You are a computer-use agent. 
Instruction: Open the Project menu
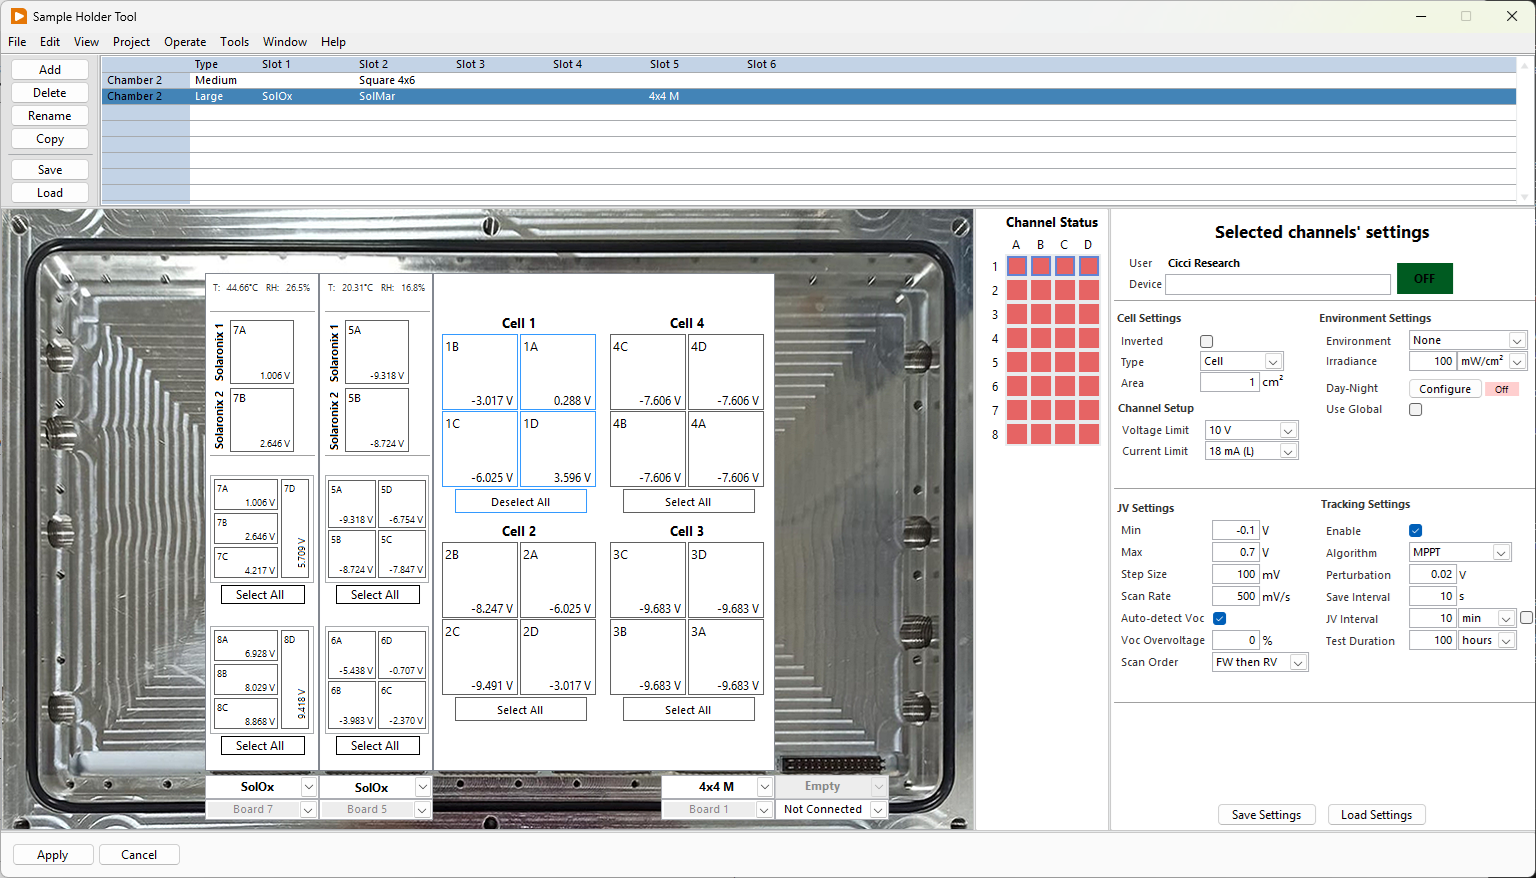131,42
